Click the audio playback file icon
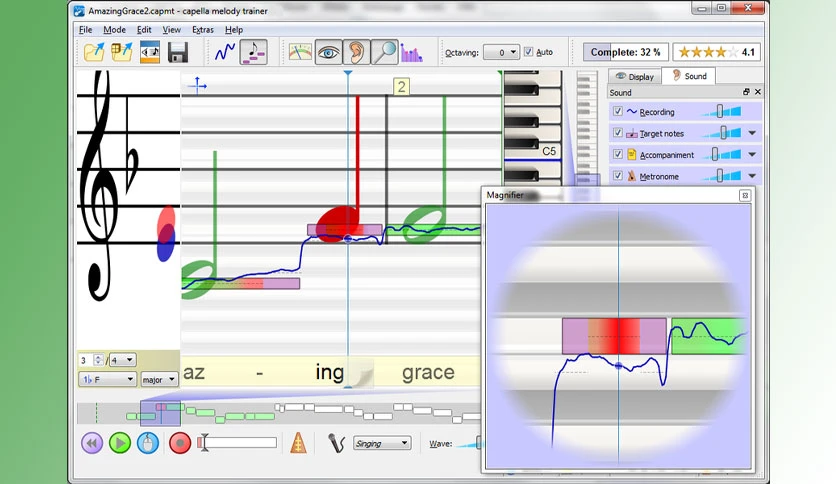 [150, 52]
